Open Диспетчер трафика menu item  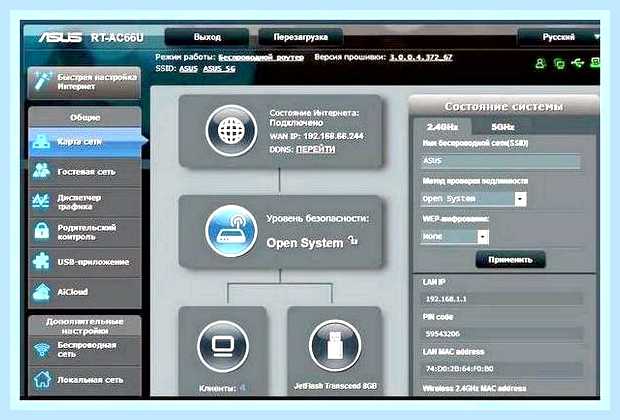tap(85, 202)
